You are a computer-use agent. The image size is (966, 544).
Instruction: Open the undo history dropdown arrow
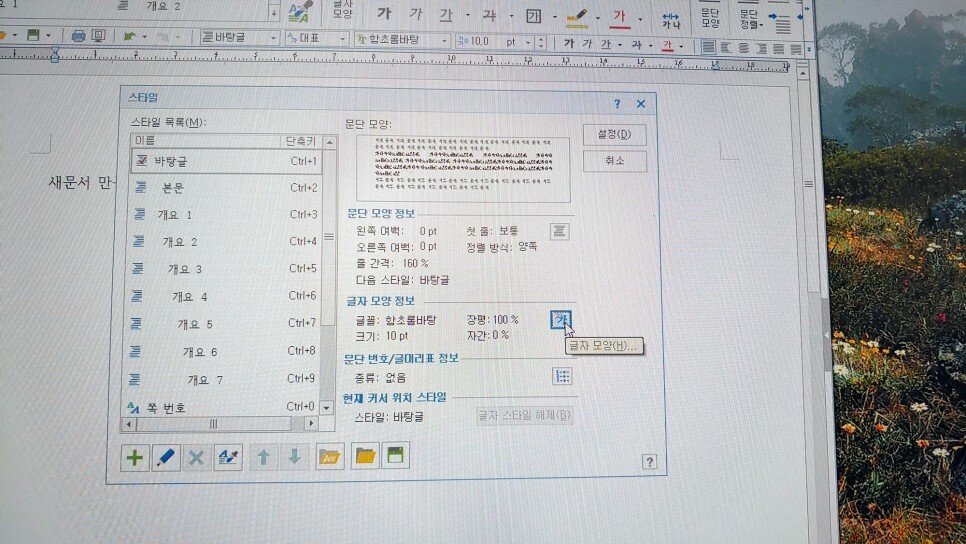tap(144, 36)
